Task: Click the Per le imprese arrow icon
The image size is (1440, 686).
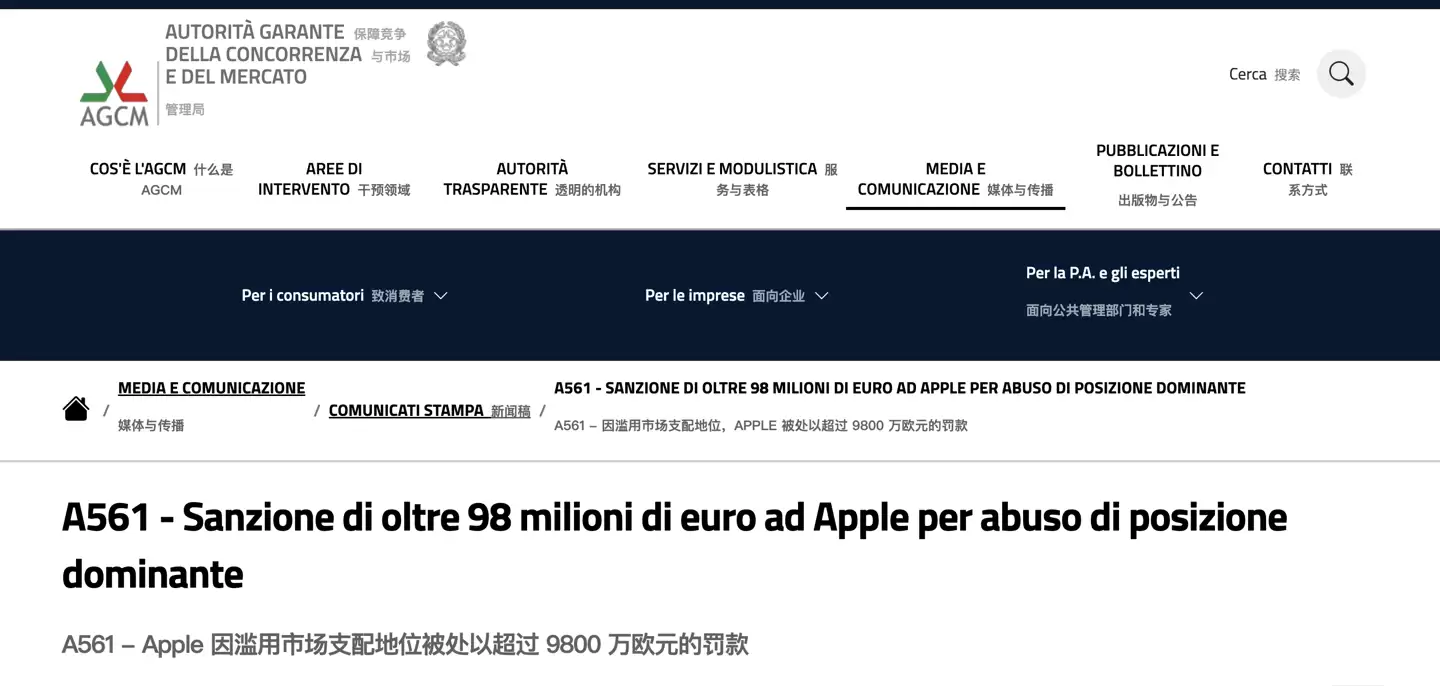Action: click(820, 295)
